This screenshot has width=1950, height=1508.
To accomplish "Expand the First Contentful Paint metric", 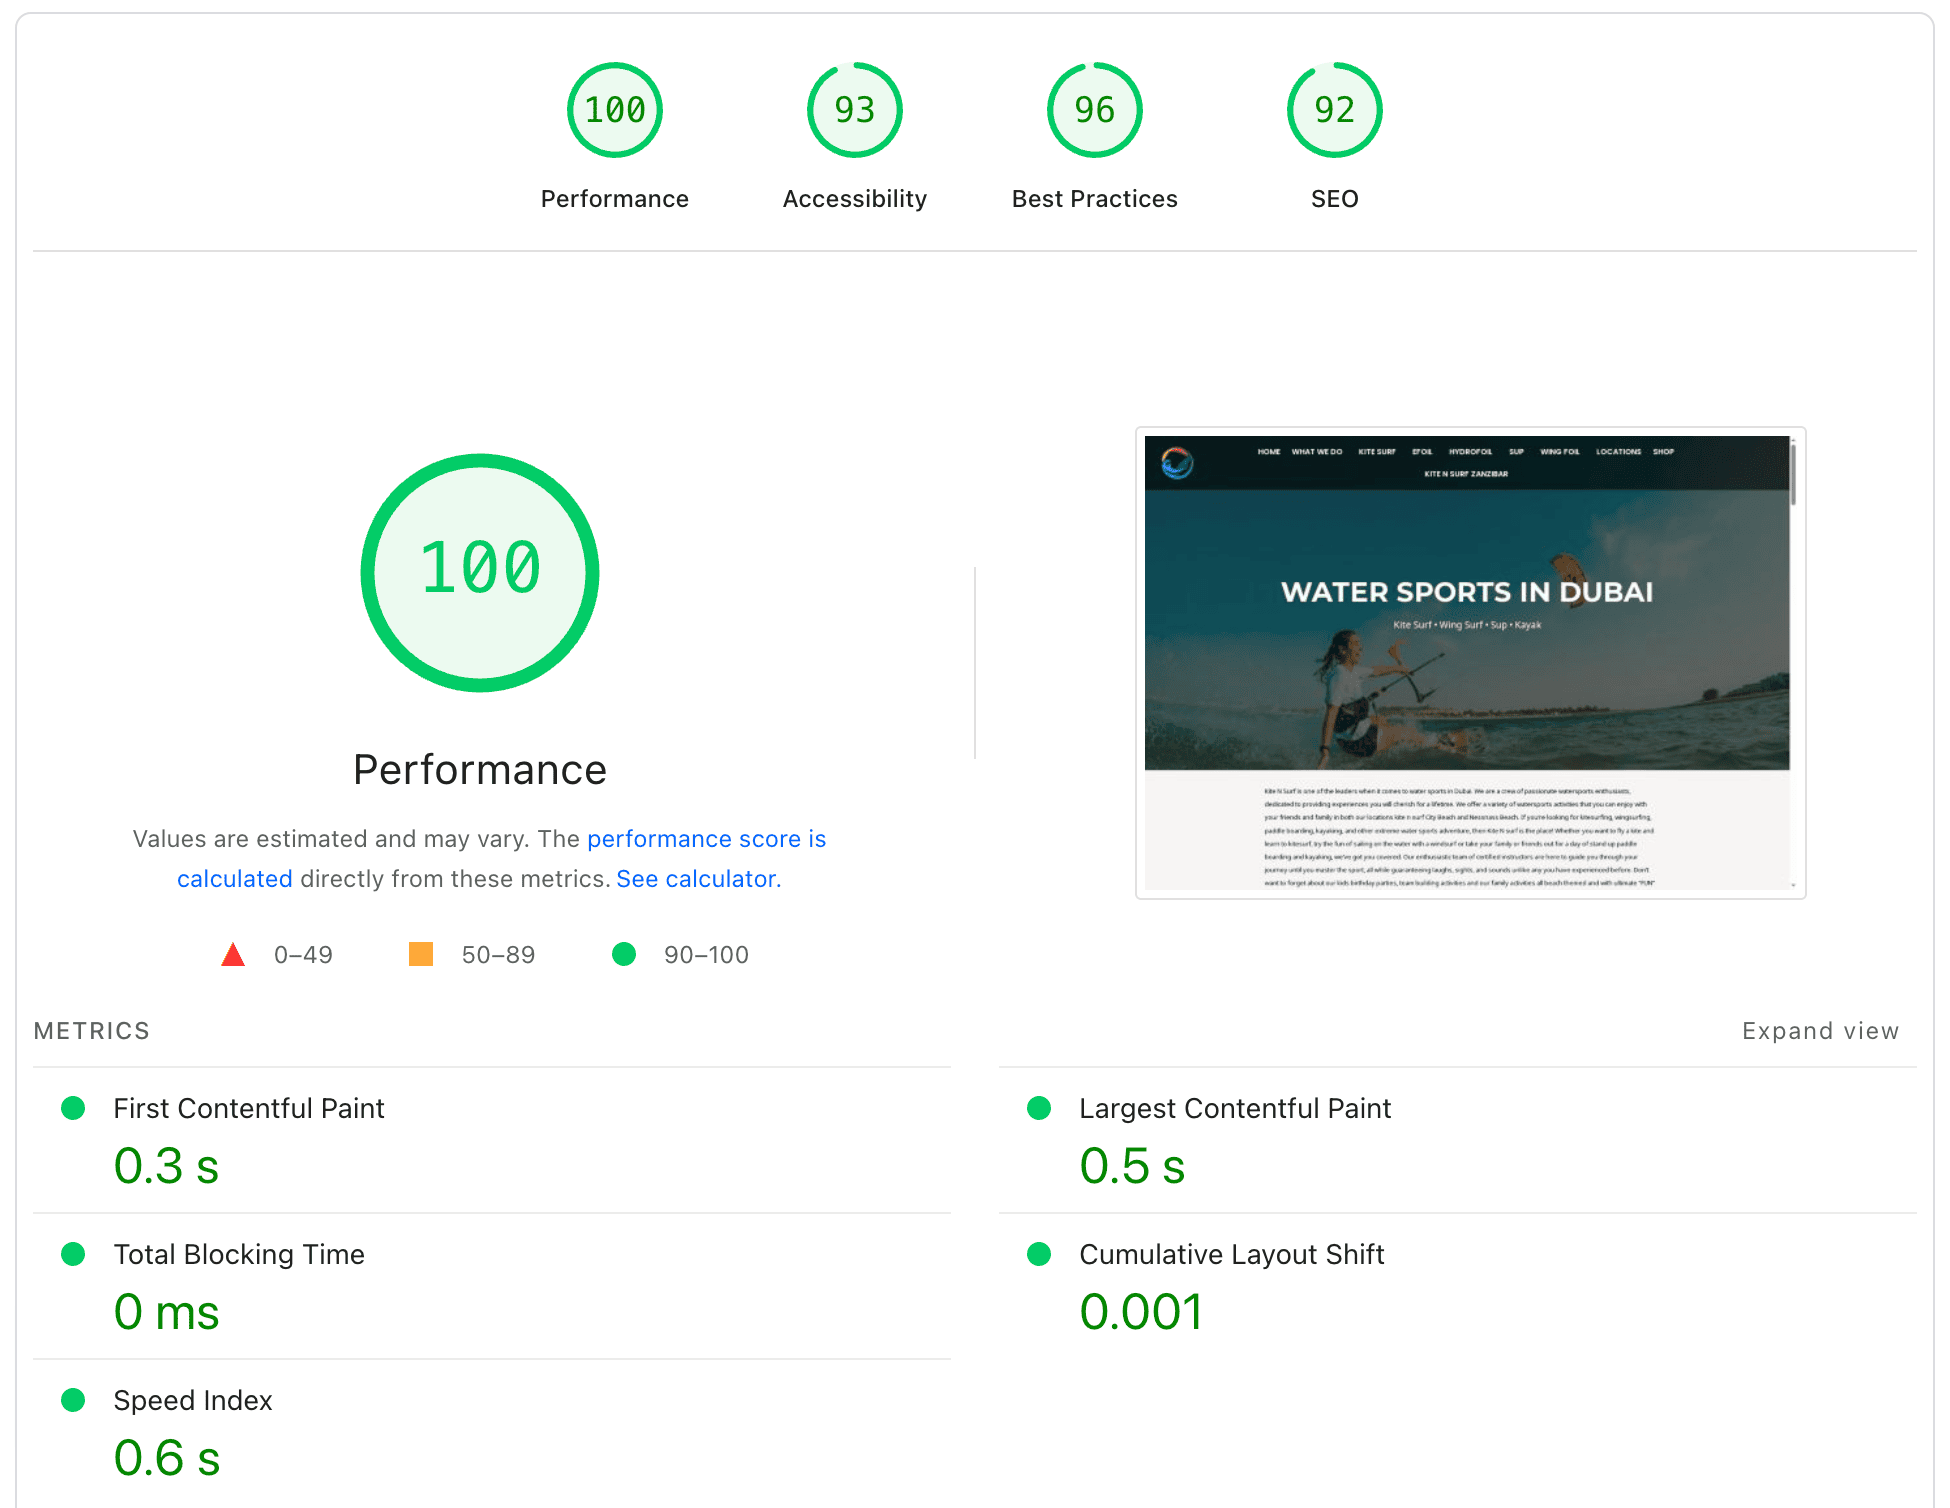I will click(248, 1108).
